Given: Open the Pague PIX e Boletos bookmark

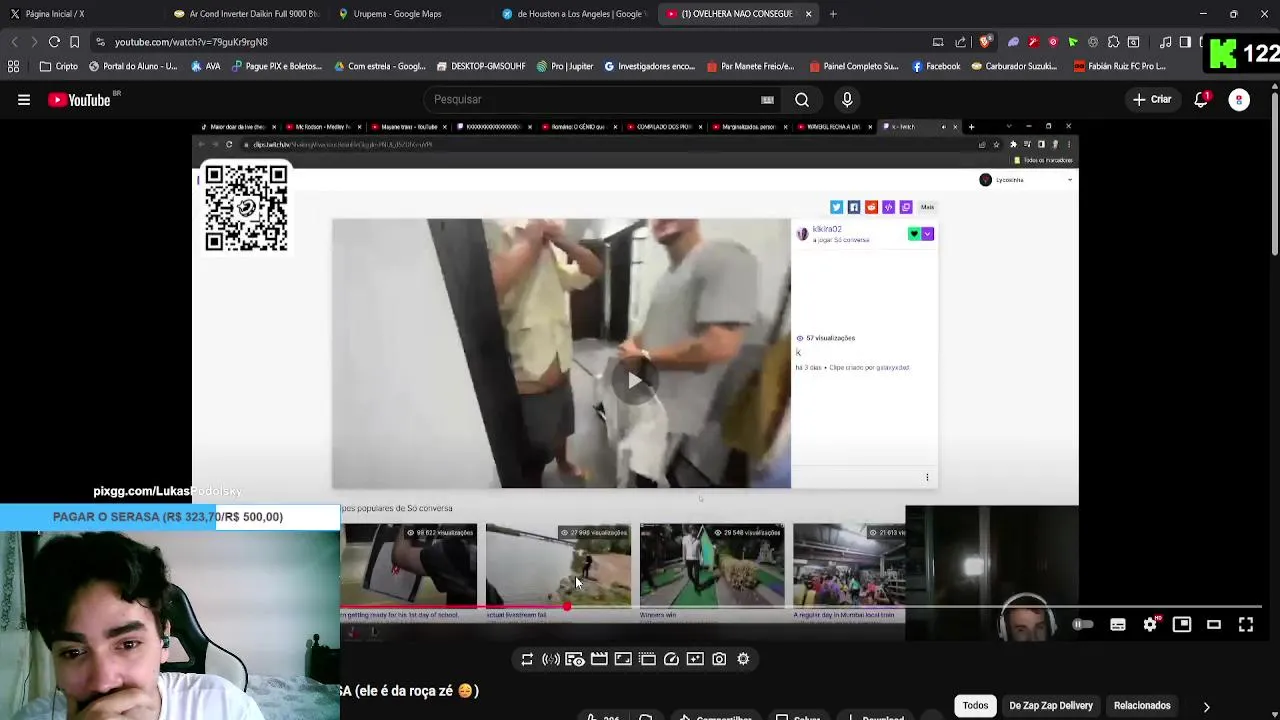Looking at the screenshot, I should pos(277,66).
